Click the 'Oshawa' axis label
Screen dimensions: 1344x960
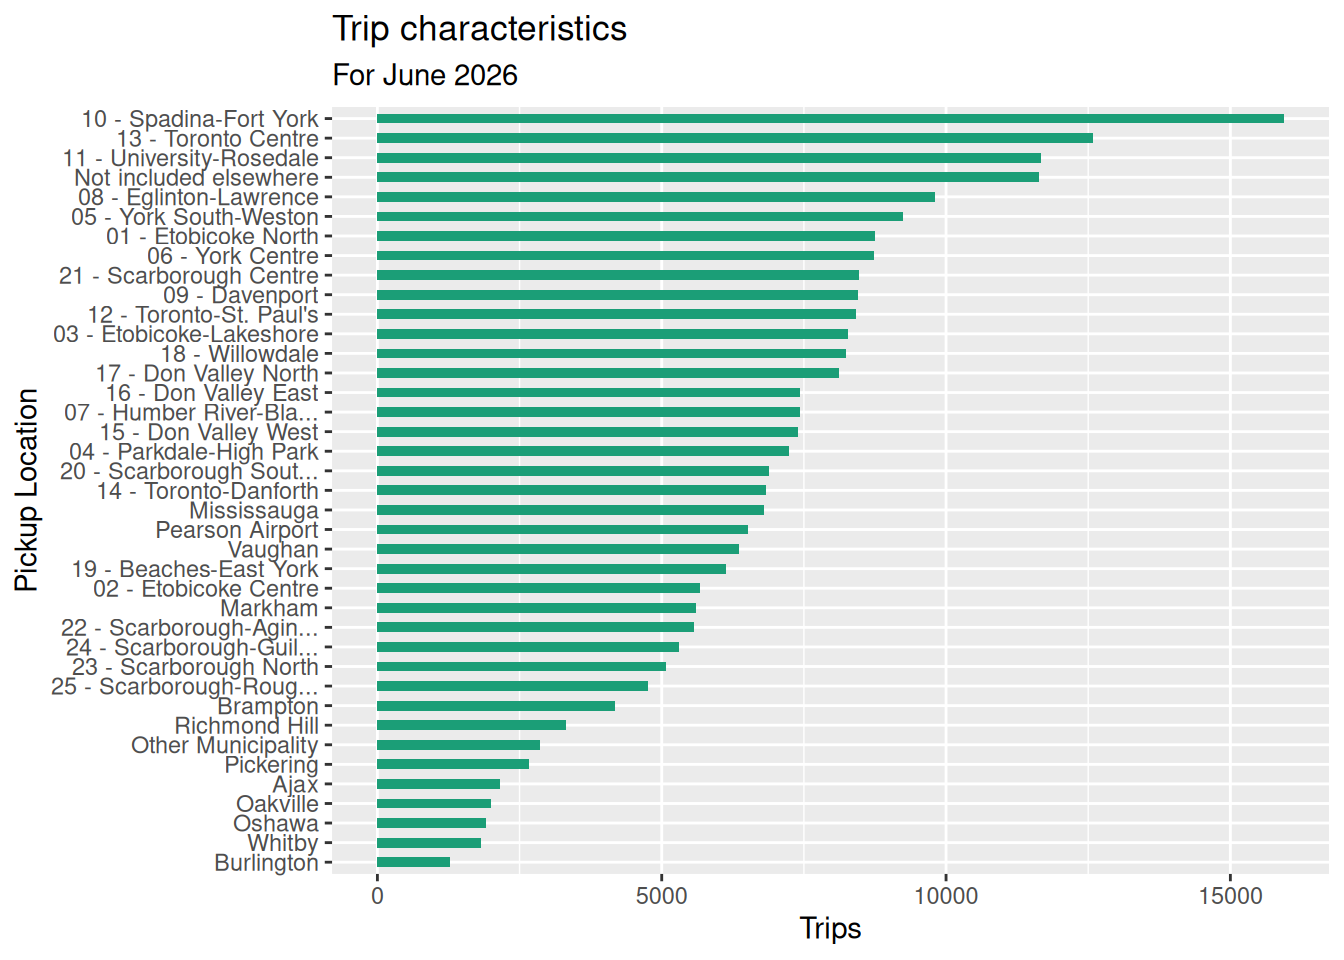[276, 823]
